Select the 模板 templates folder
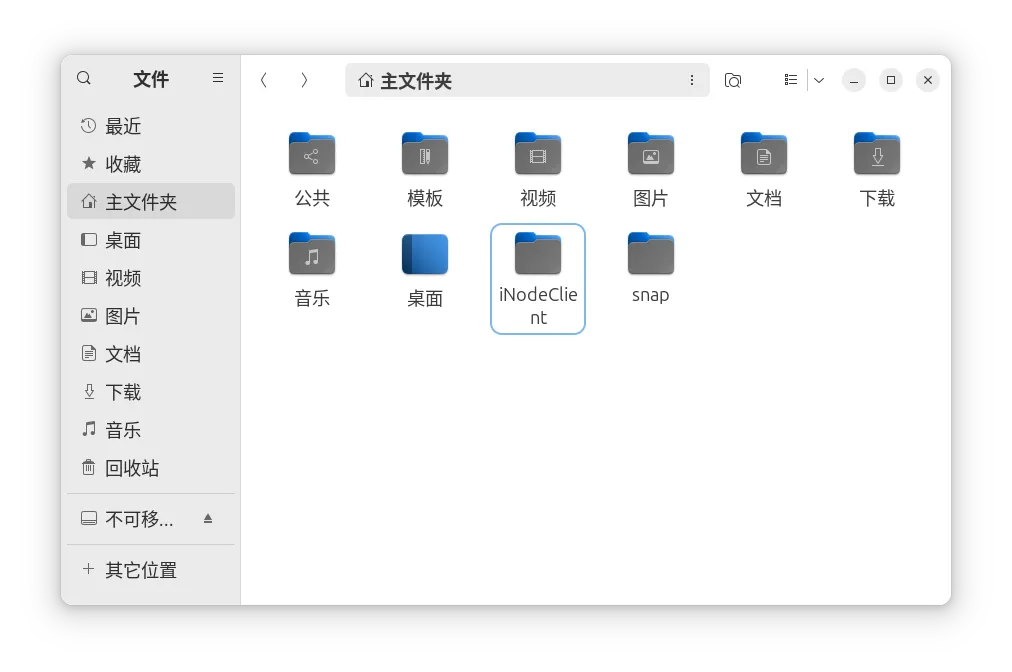 coord(425,155)
